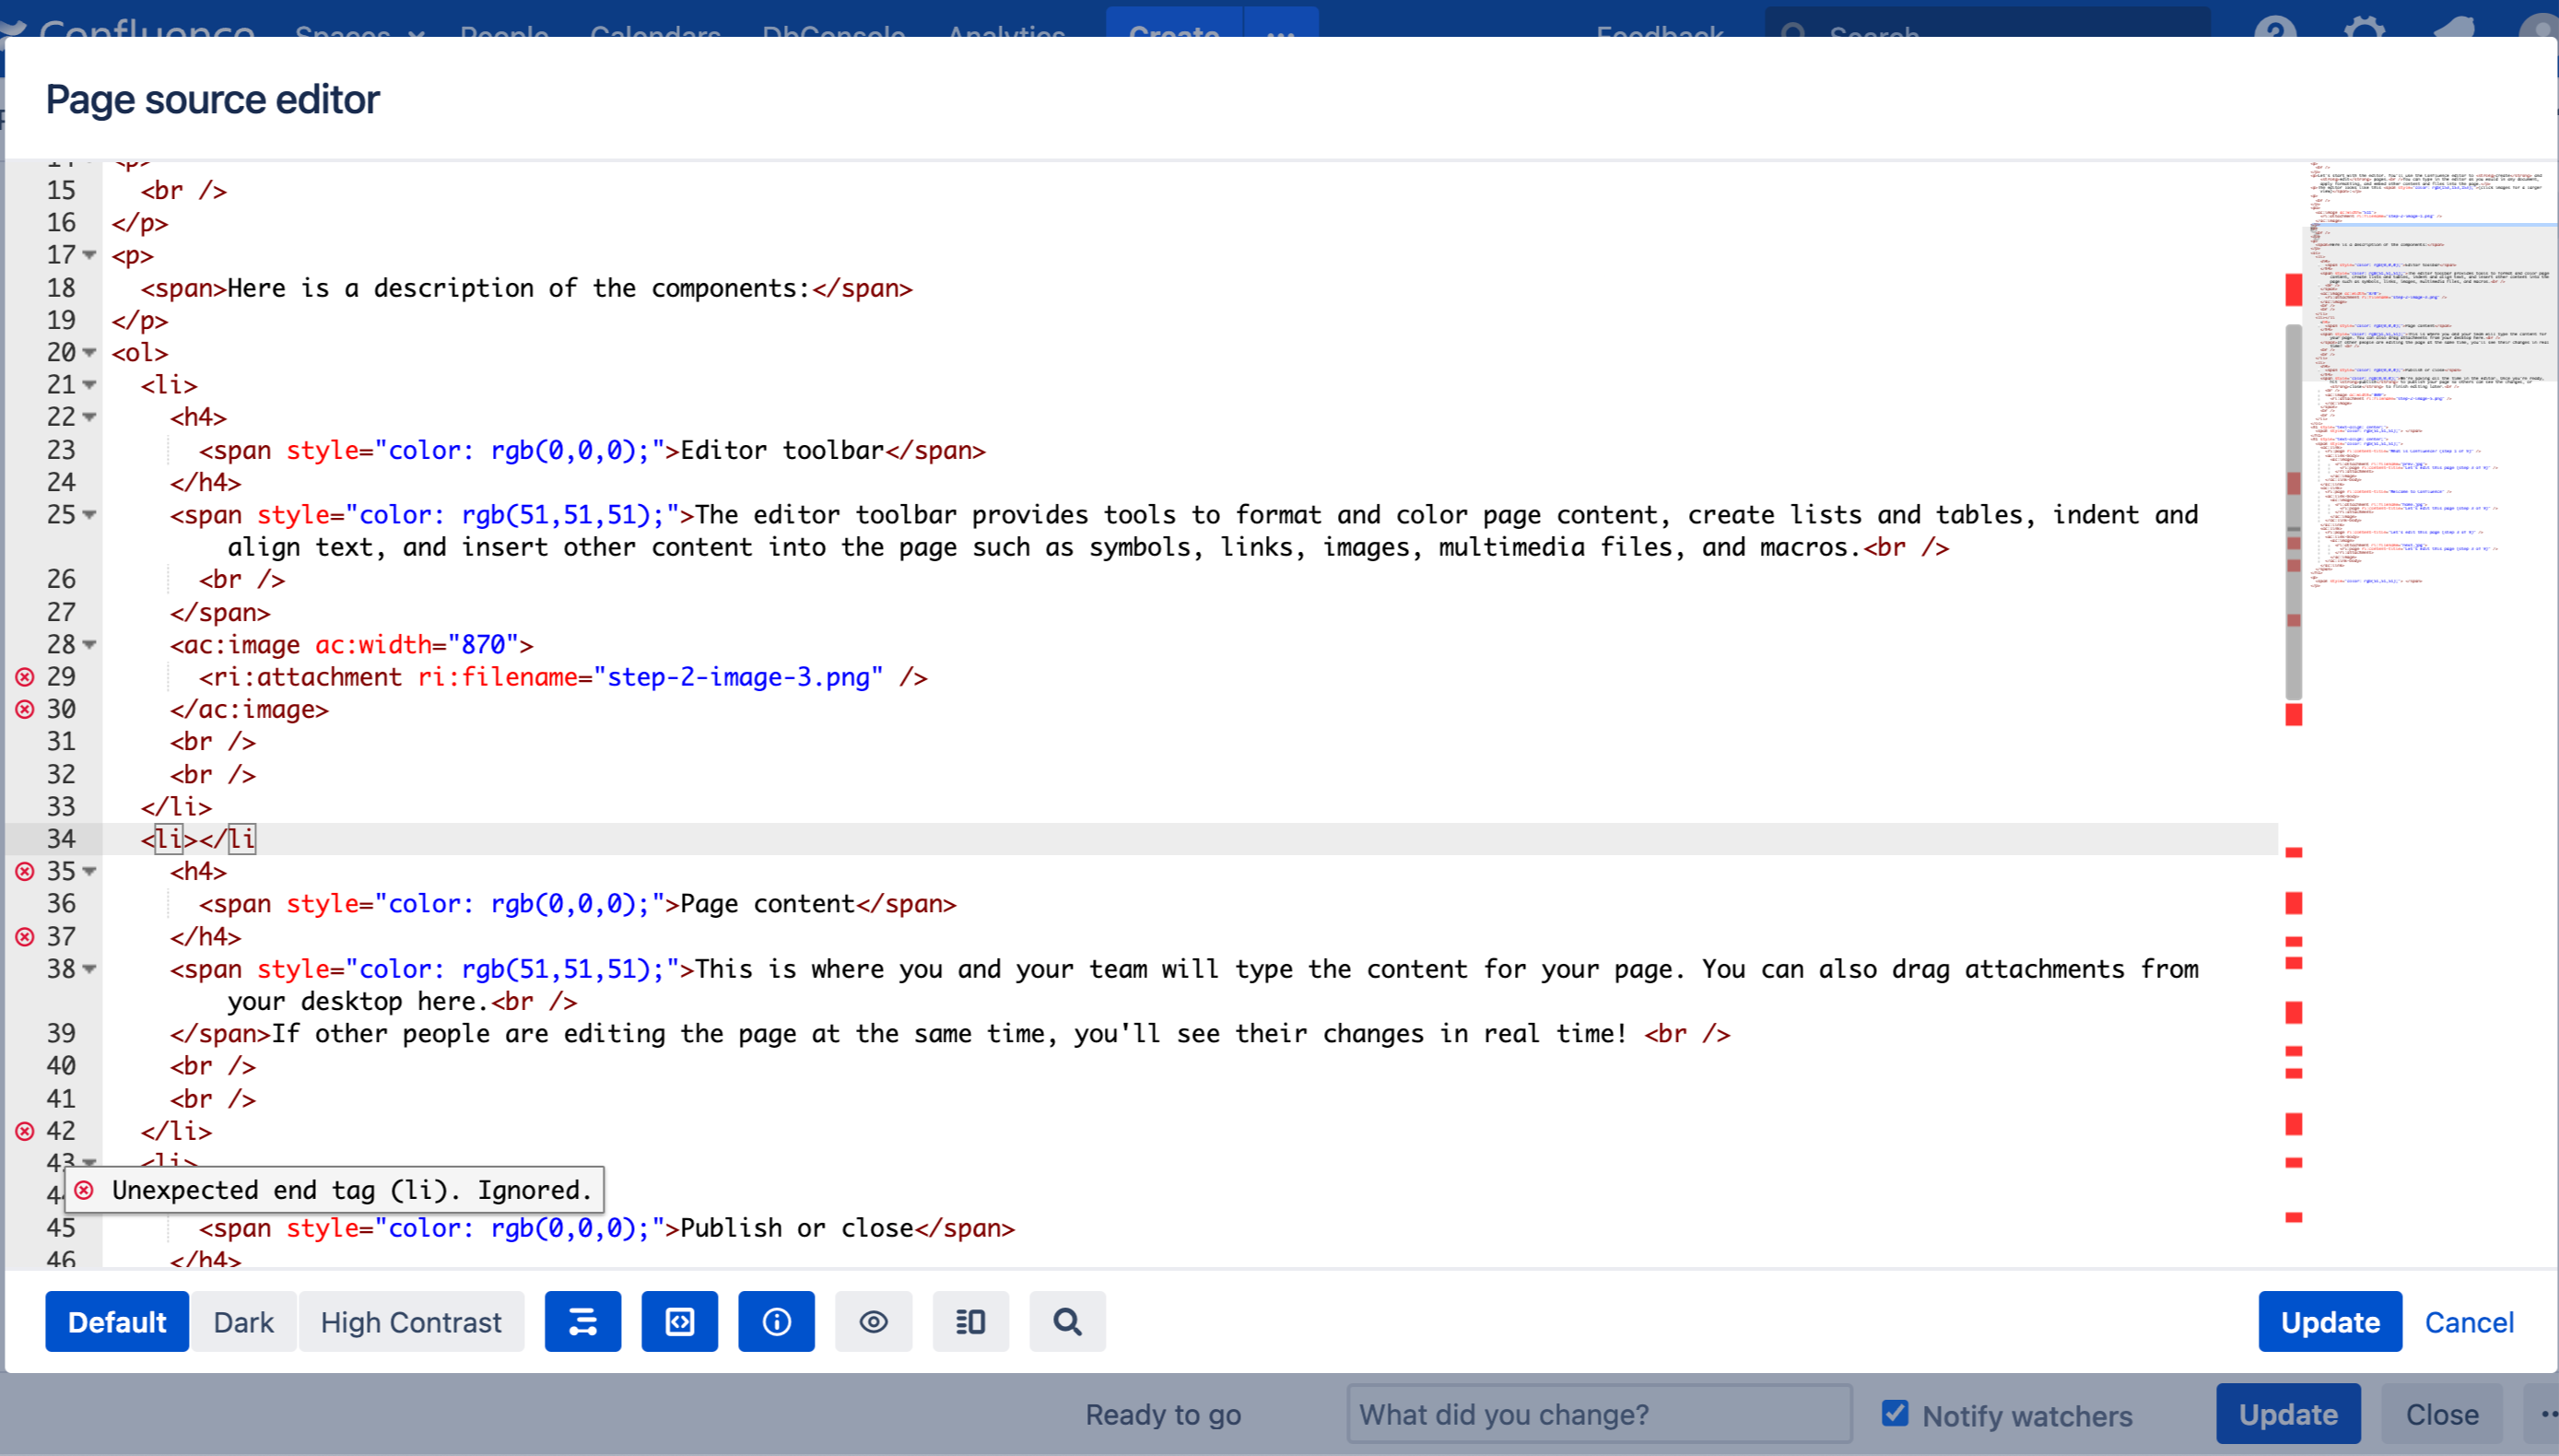Switch editor theme to High Contrast
2559x1456 pixels.
coord(411,1322)
